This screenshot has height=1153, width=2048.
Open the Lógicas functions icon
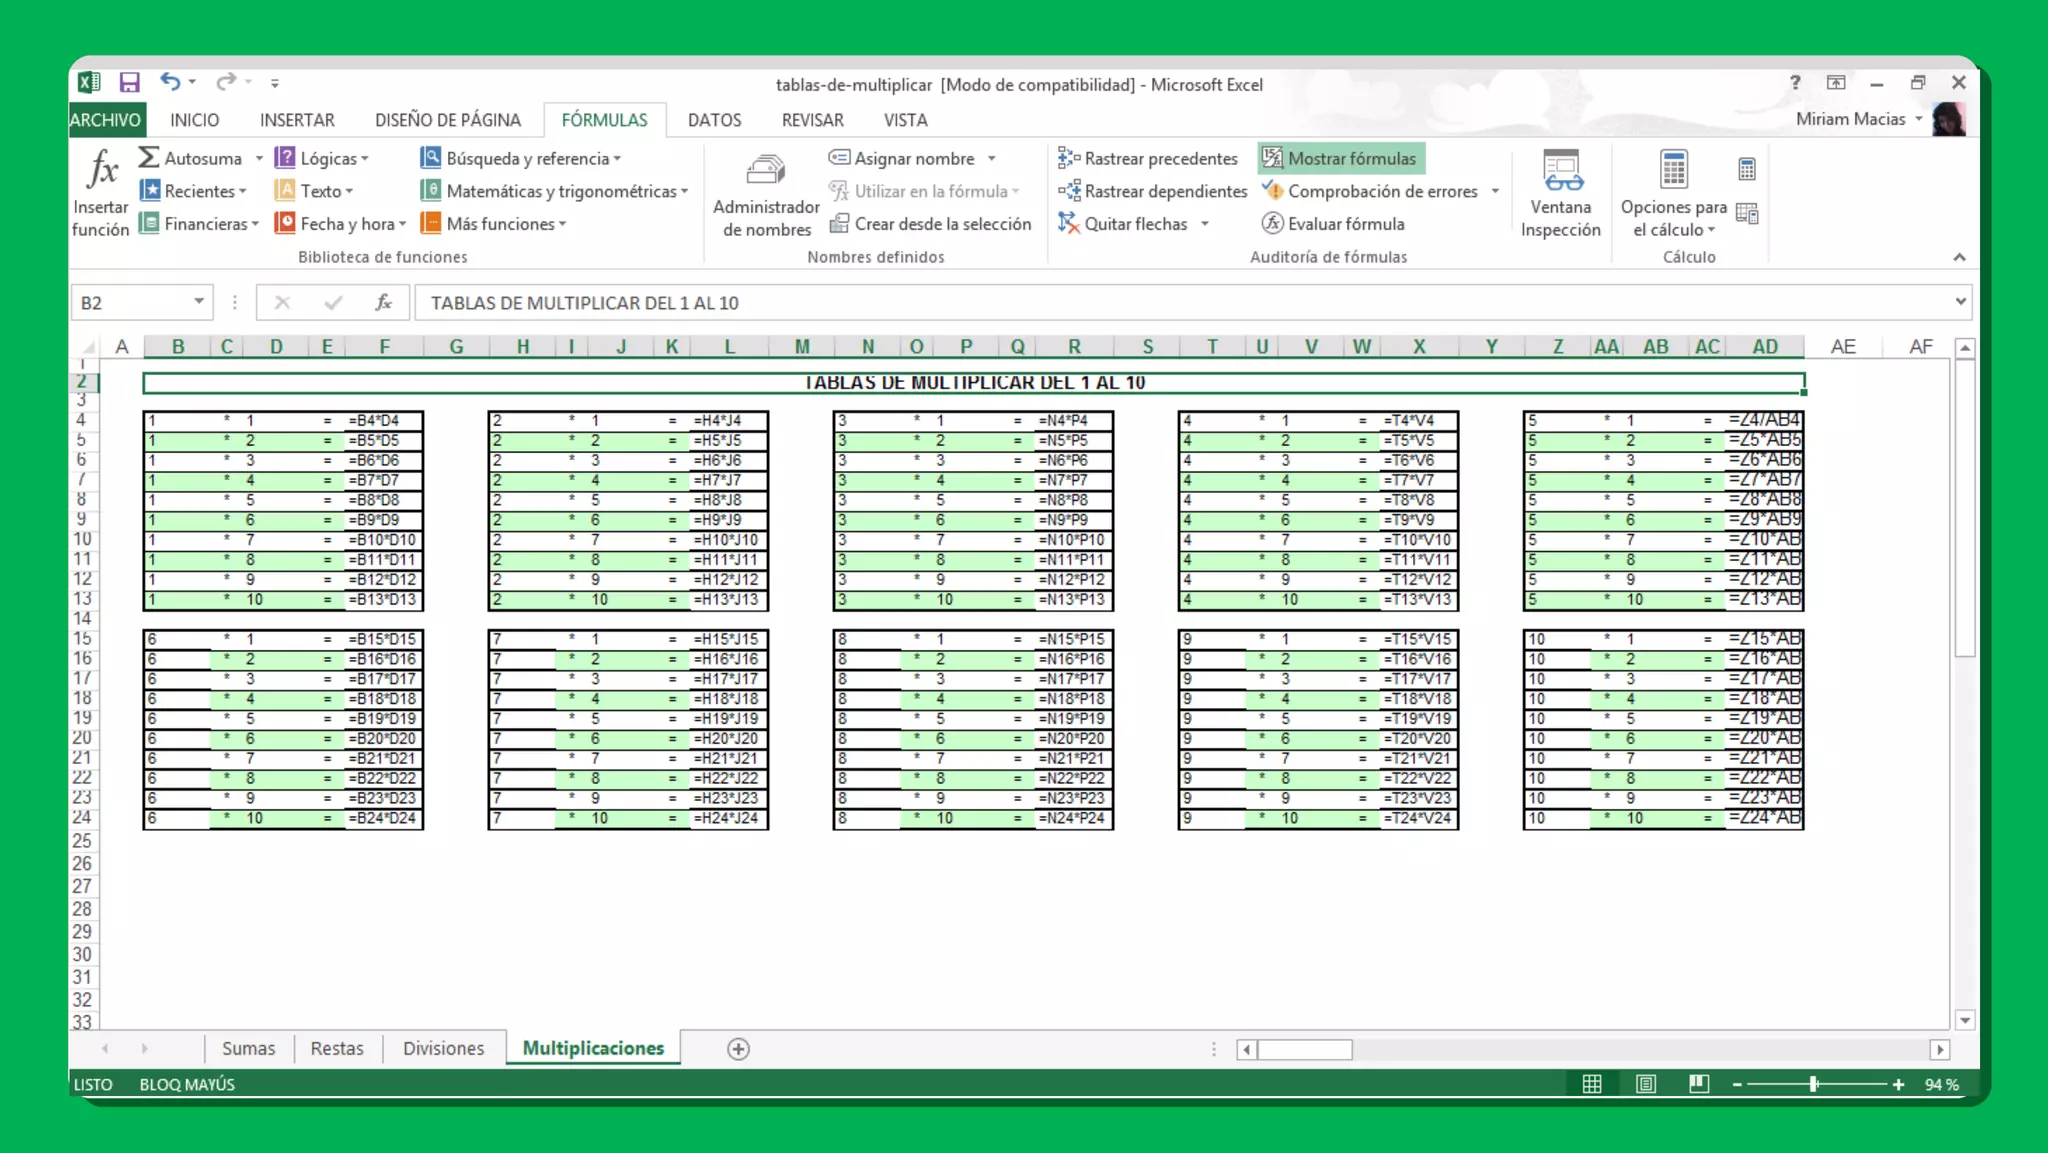285,158
